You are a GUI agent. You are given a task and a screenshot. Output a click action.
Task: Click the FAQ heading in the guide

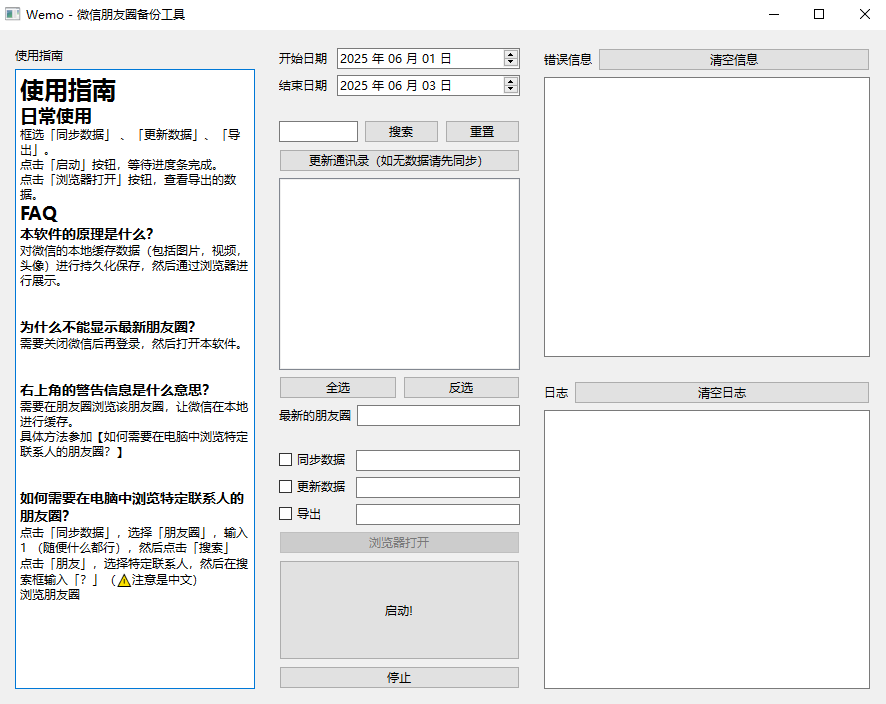tap(39, 214)
